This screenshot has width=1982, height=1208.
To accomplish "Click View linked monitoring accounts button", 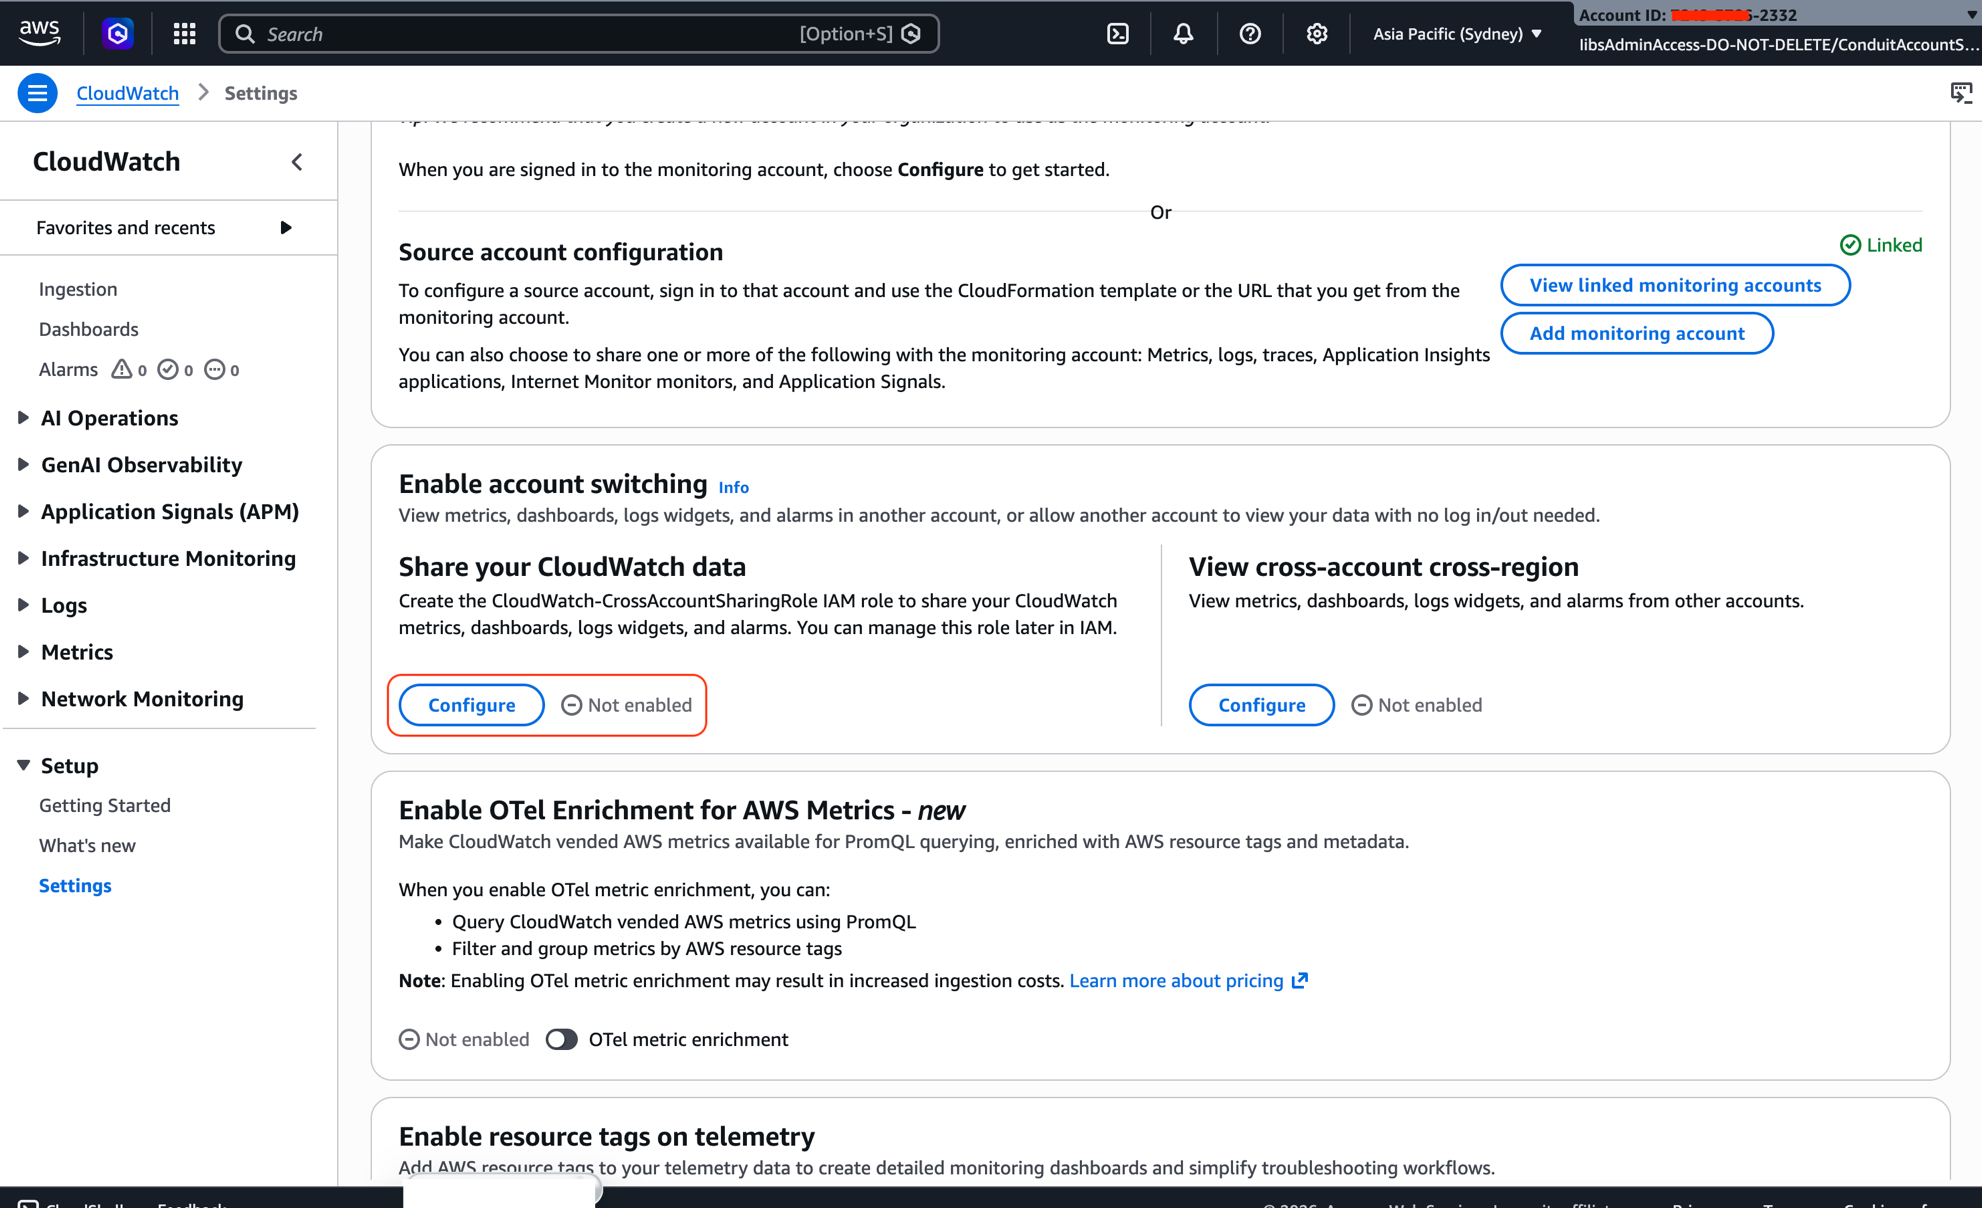I will [x=1675, y=285].
